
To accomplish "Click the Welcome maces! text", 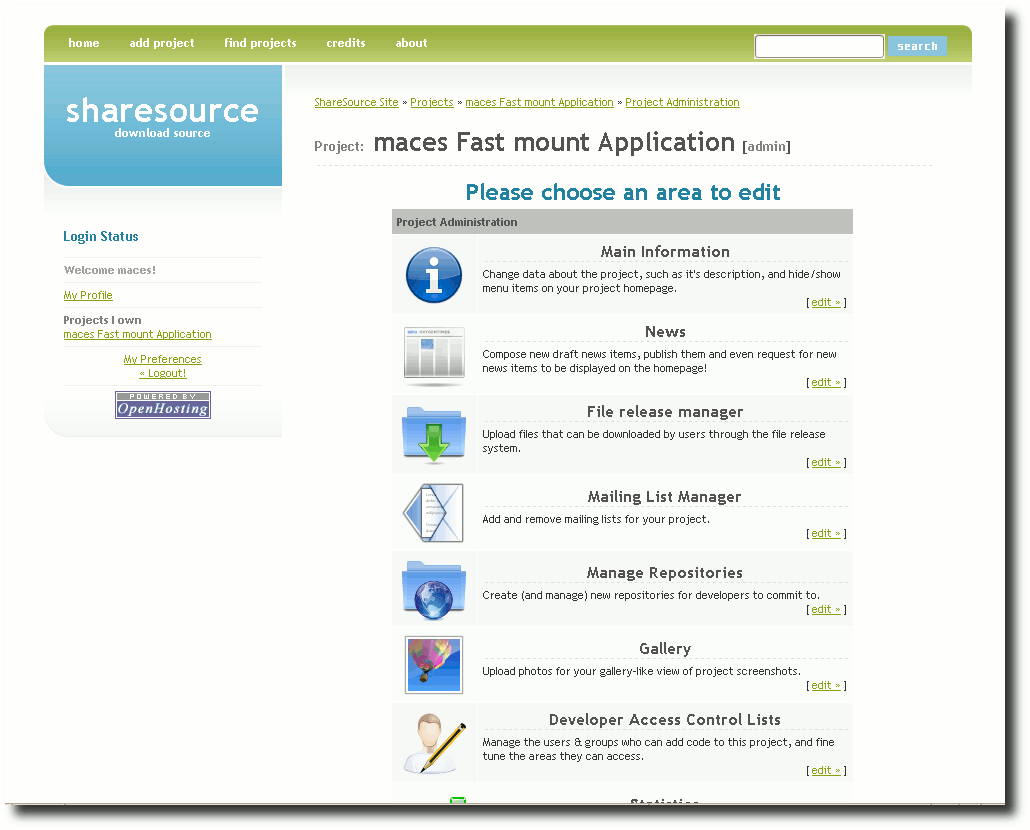I will point(110,271).
